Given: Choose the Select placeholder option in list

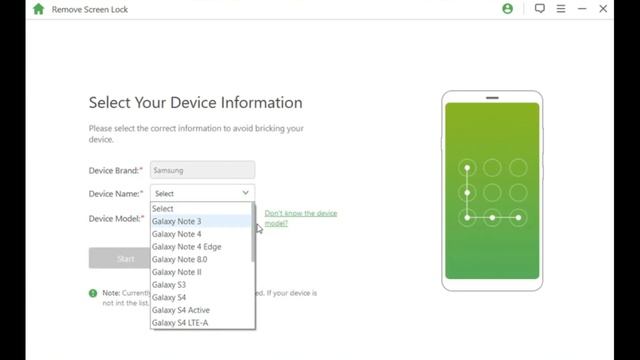Looking at the screenshot, I should [201, 209].
